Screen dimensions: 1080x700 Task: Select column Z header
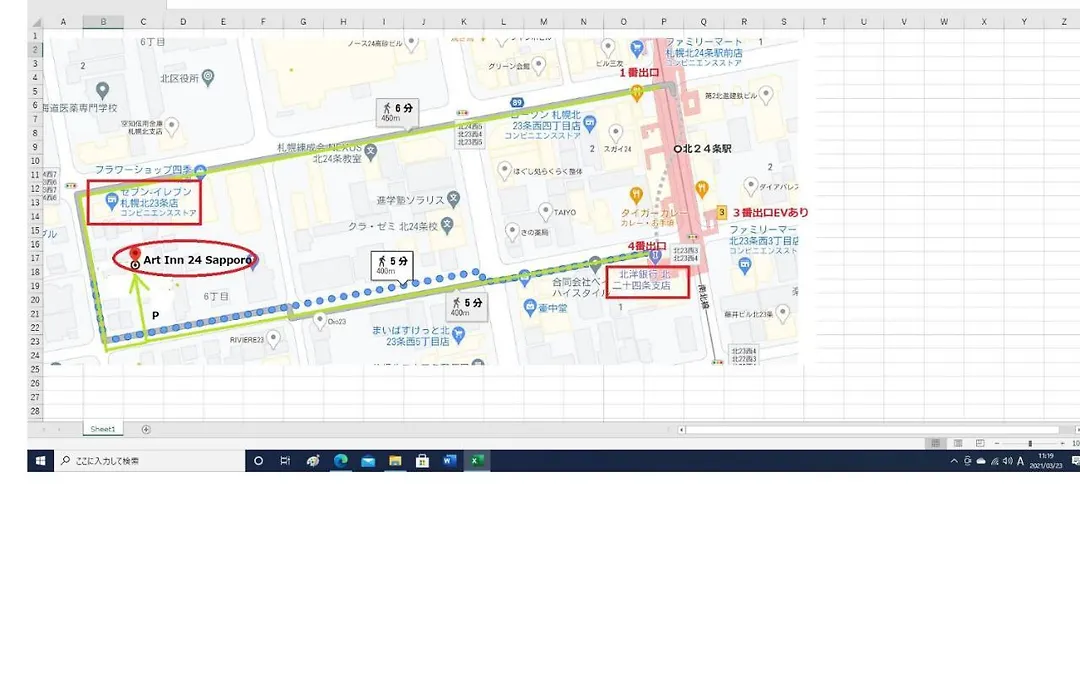click(x=1064, y=22)
